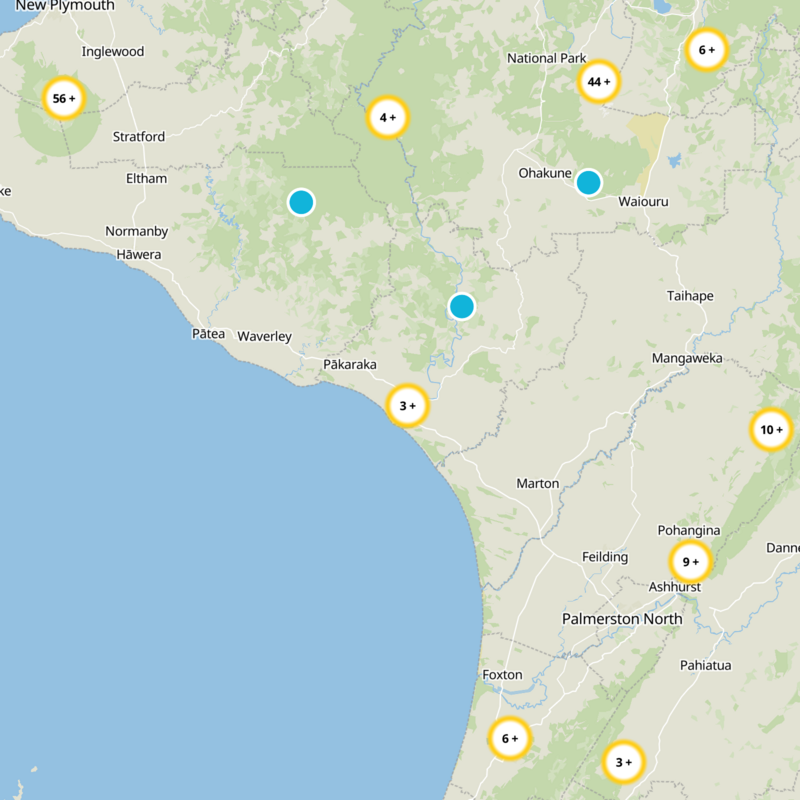Click the Eltham town label
This screenshot has width=800, height=800.
(146, 179)
